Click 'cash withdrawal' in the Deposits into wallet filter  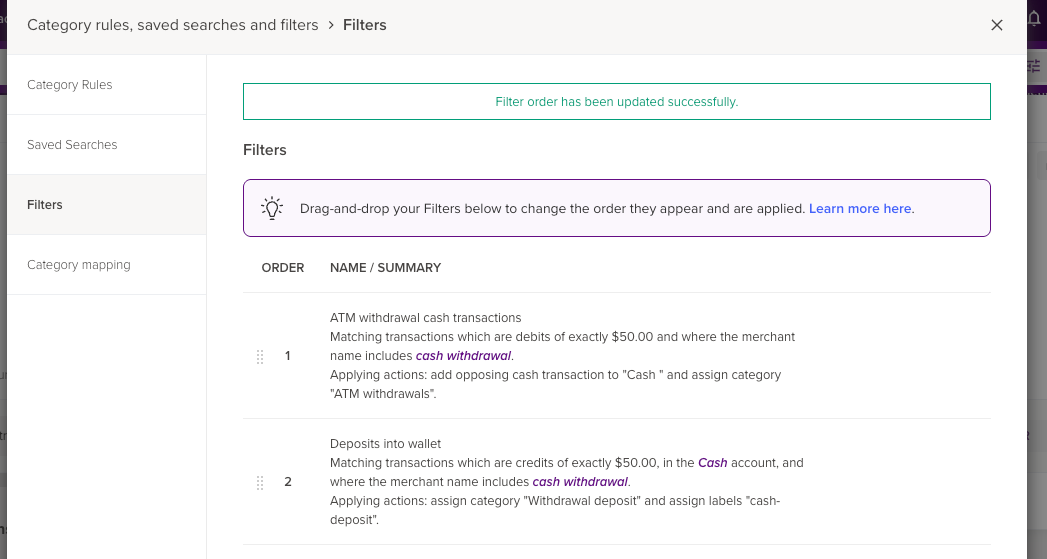pos(580,482)
